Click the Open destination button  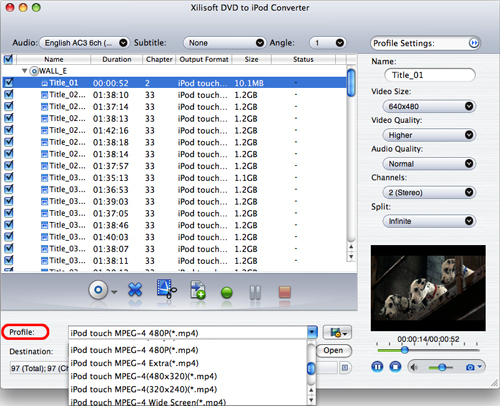pyautogui.click(x=333, y=350)
